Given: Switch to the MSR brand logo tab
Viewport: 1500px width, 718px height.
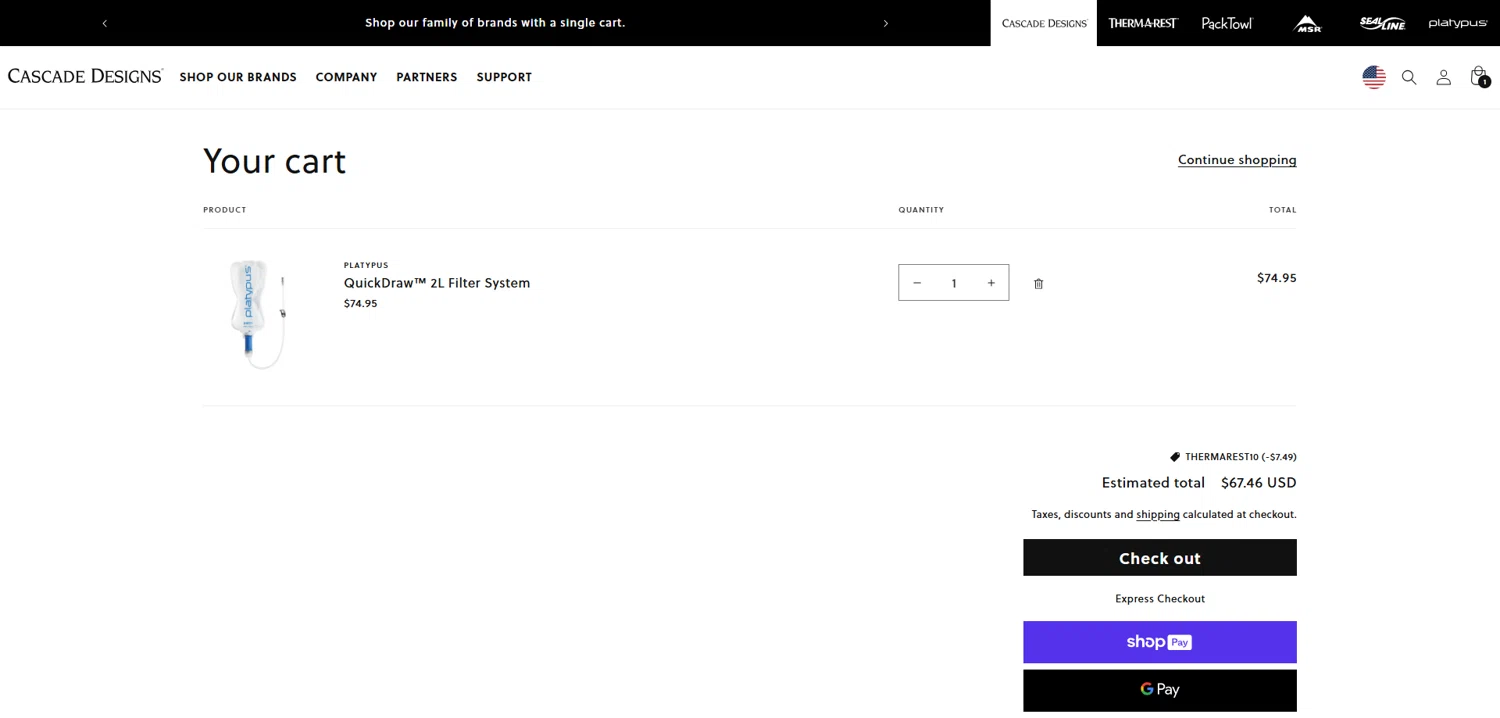Looking at the screenshot, I should coord(1308,23).
